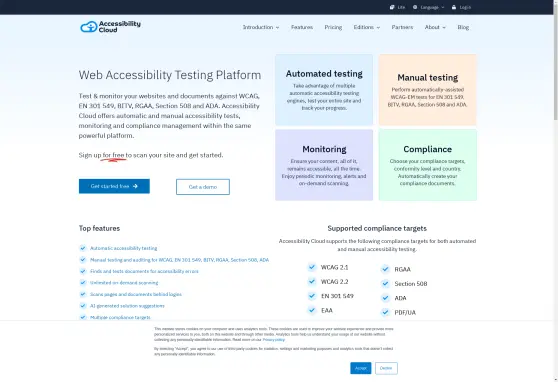Open the Partners page
Viewport: 558px width, 382px height.
pyautogui.click(x=402, y=27)
